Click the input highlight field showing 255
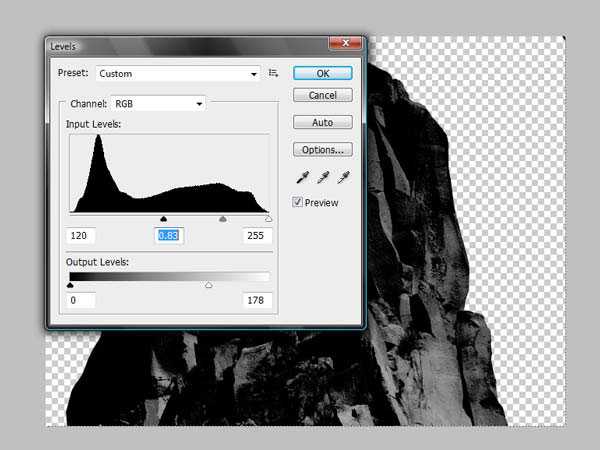600x450 pixels. pos(257,235)
